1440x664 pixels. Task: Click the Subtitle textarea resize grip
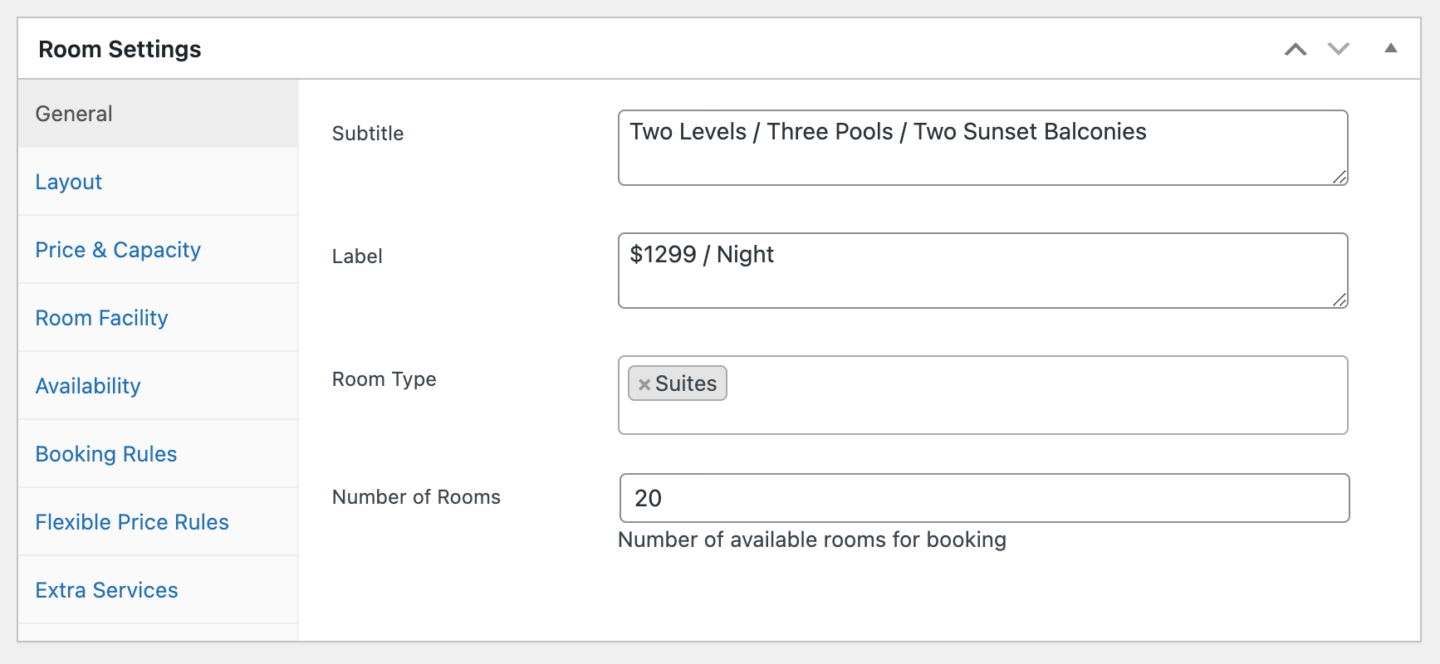click(x=1341, y=179)
